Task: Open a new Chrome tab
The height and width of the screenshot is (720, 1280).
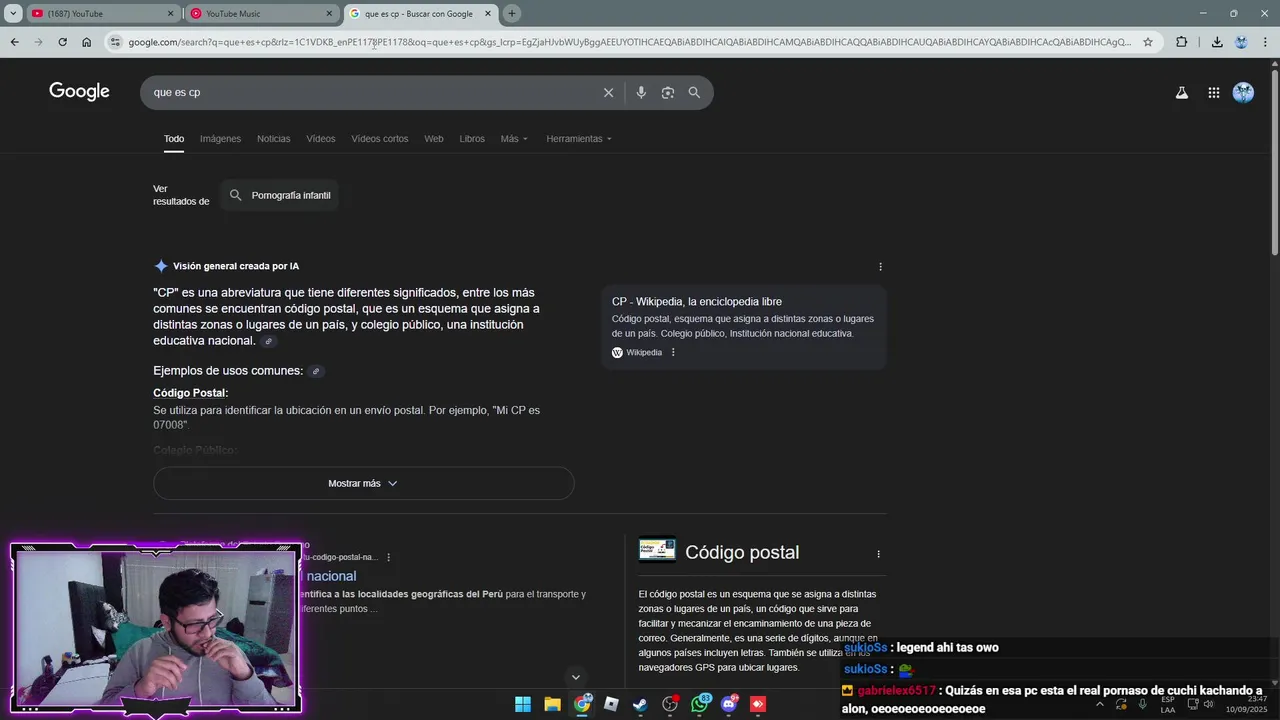Action: click(x=512, y=13)
